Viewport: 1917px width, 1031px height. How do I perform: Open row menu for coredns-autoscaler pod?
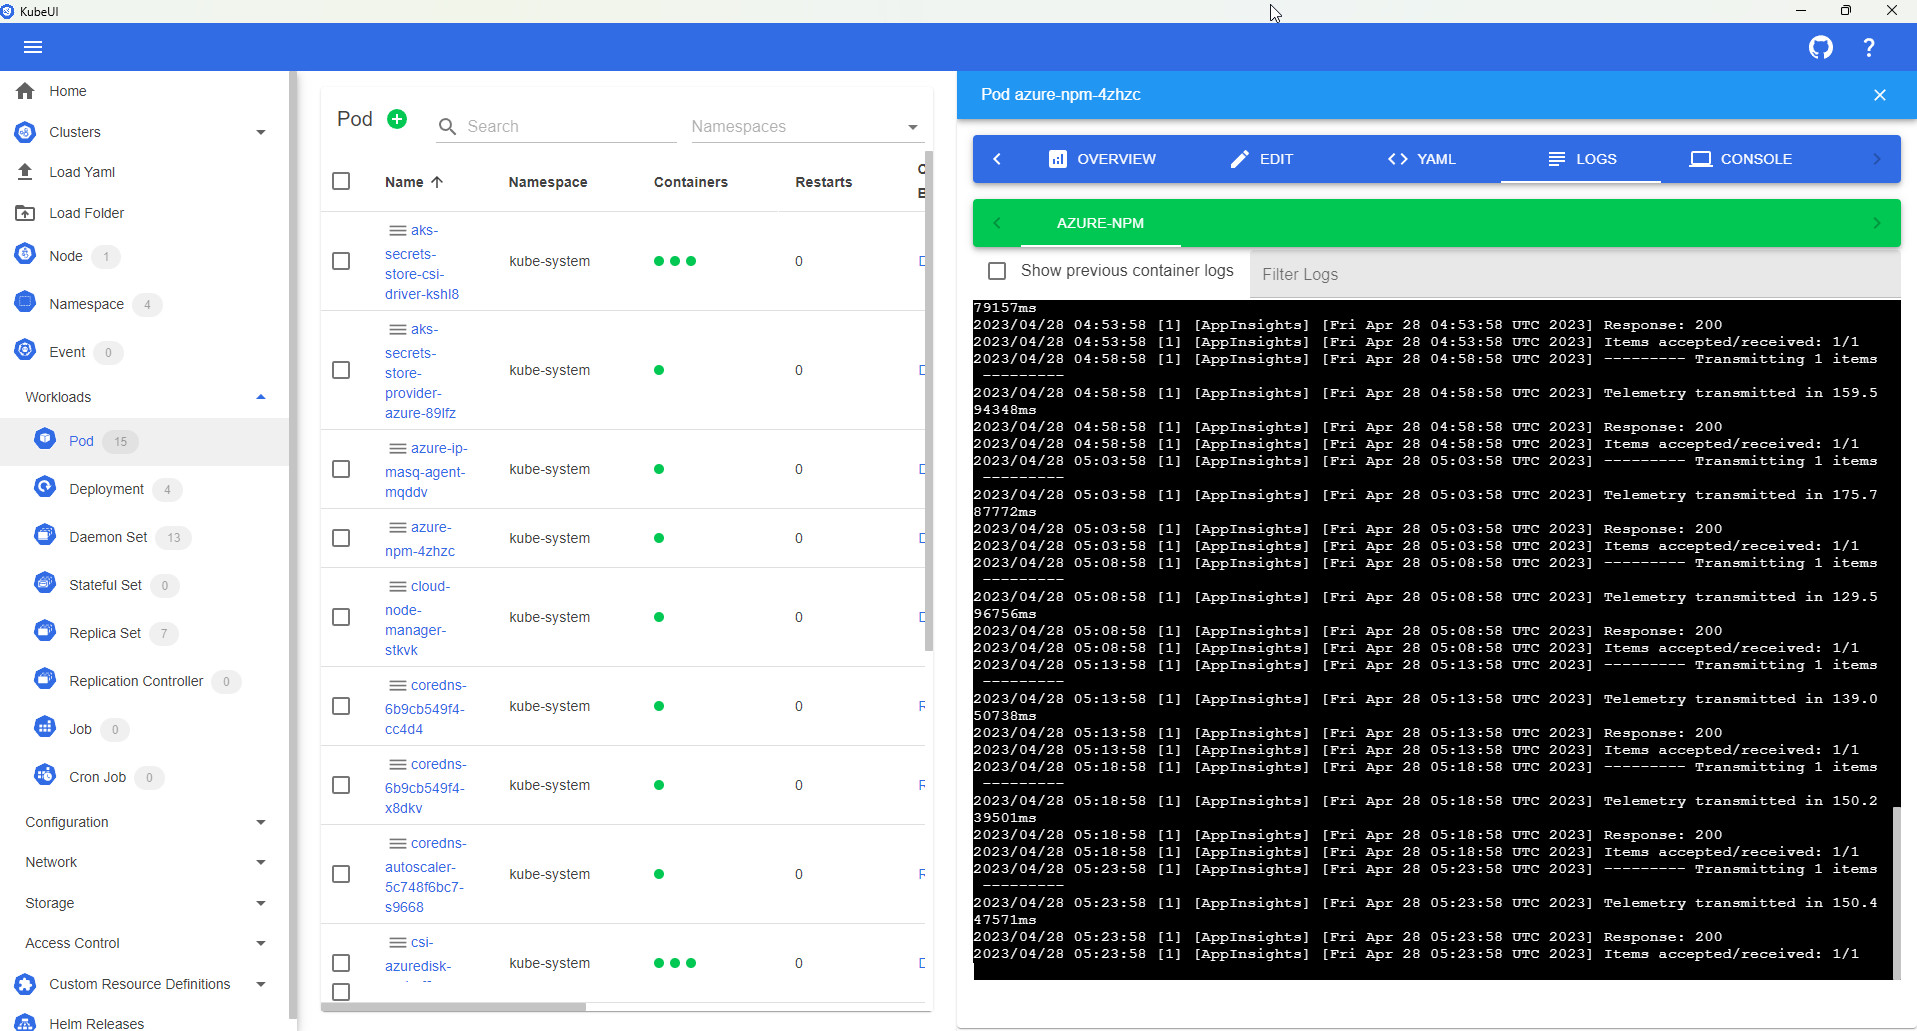(x=397, y=844)
